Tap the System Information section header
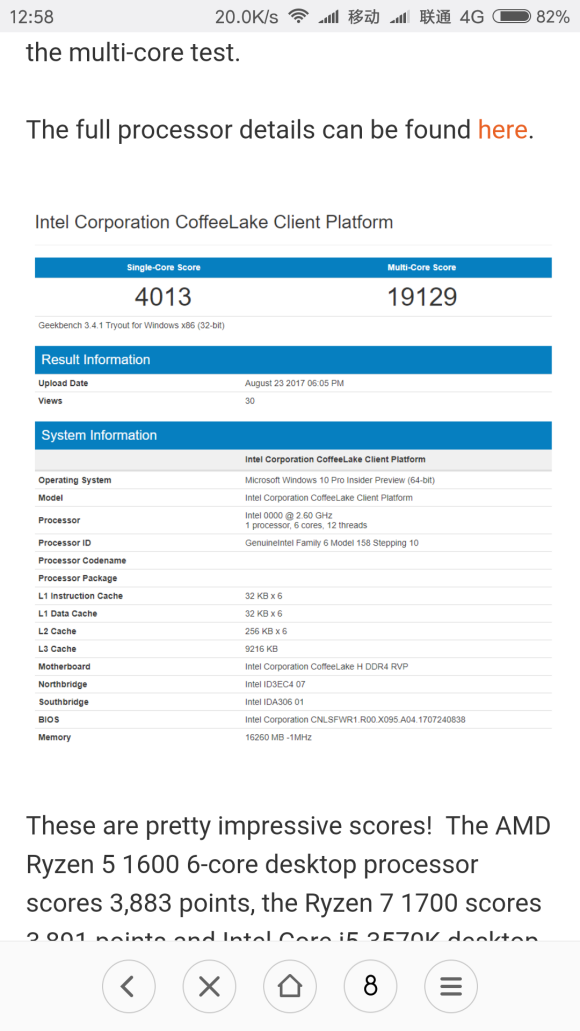Screen dimensions: 580x1031 click(293, 435)
